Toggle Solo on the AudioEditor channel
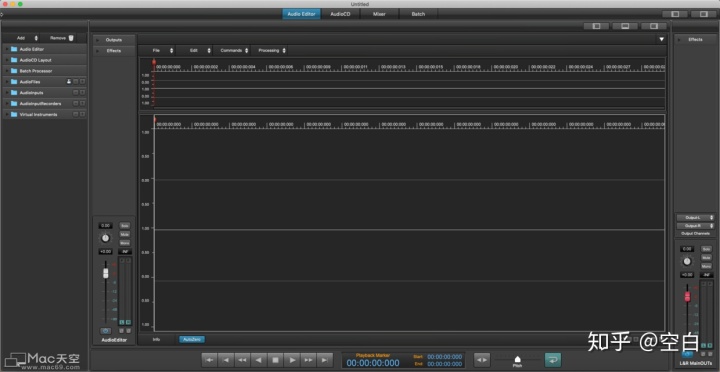Viewport: 720px width, 372px height. (124, 225)
